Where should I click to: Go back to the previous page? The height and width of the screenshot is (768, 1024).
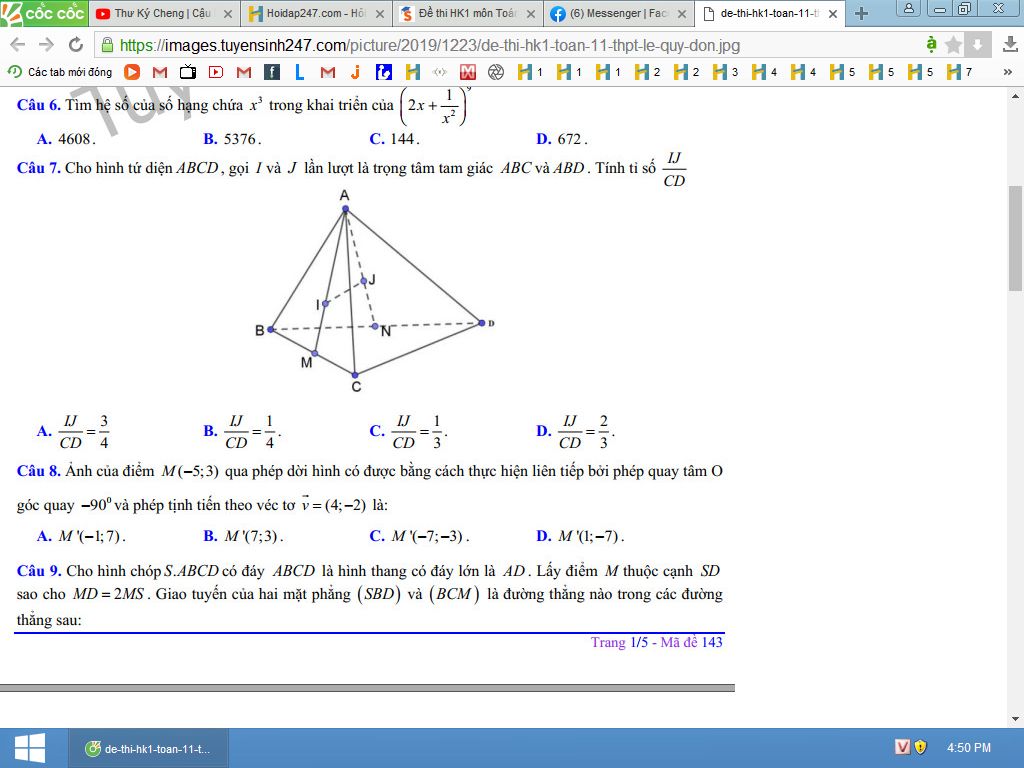18,44
